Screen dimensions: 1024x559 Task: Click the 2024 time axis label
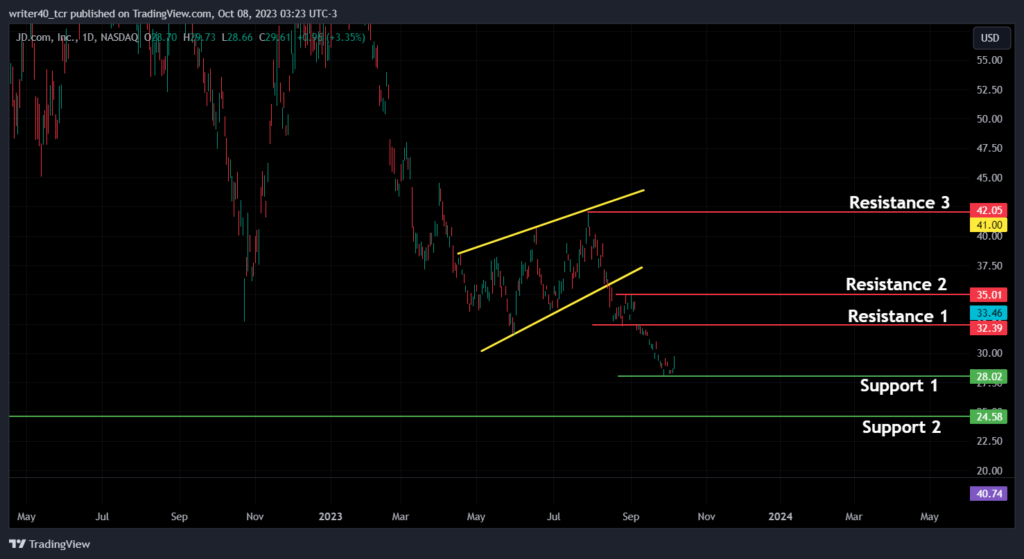[780, 517]
